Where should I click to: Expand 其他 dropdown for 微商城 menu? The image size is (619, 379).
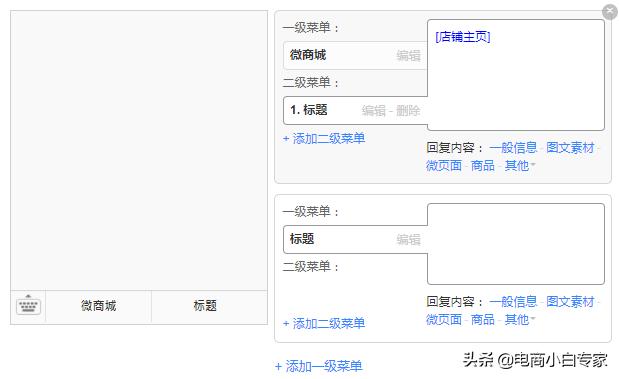click(x=520, y=165)
